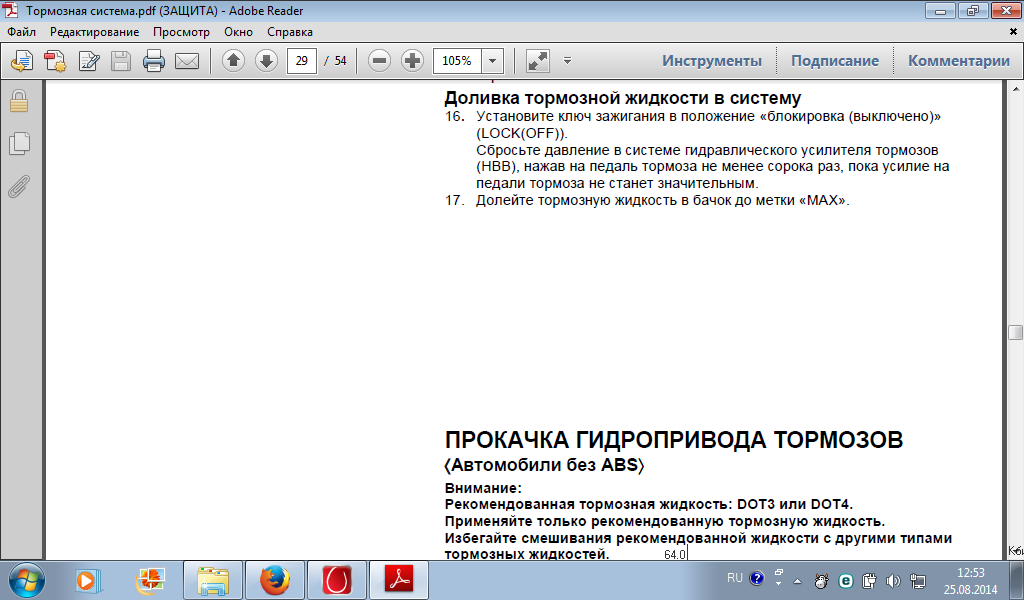Open the Просмотр menu

[x=181, y=32]
